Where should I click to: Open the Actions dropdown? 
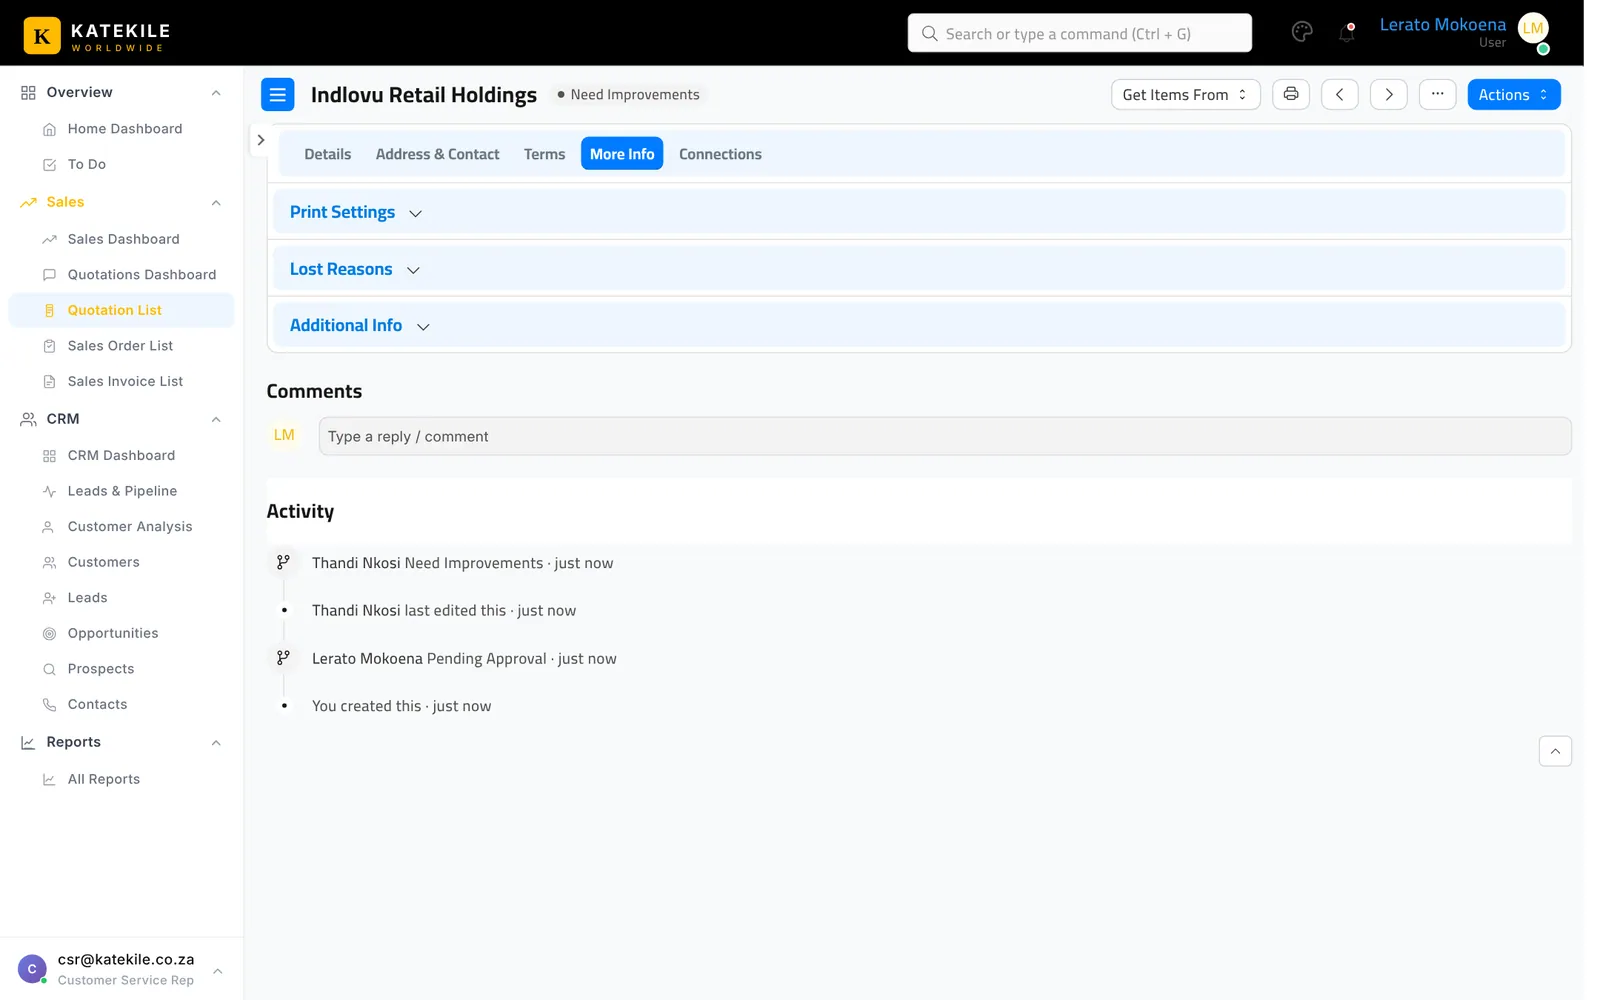point(1513,94)
